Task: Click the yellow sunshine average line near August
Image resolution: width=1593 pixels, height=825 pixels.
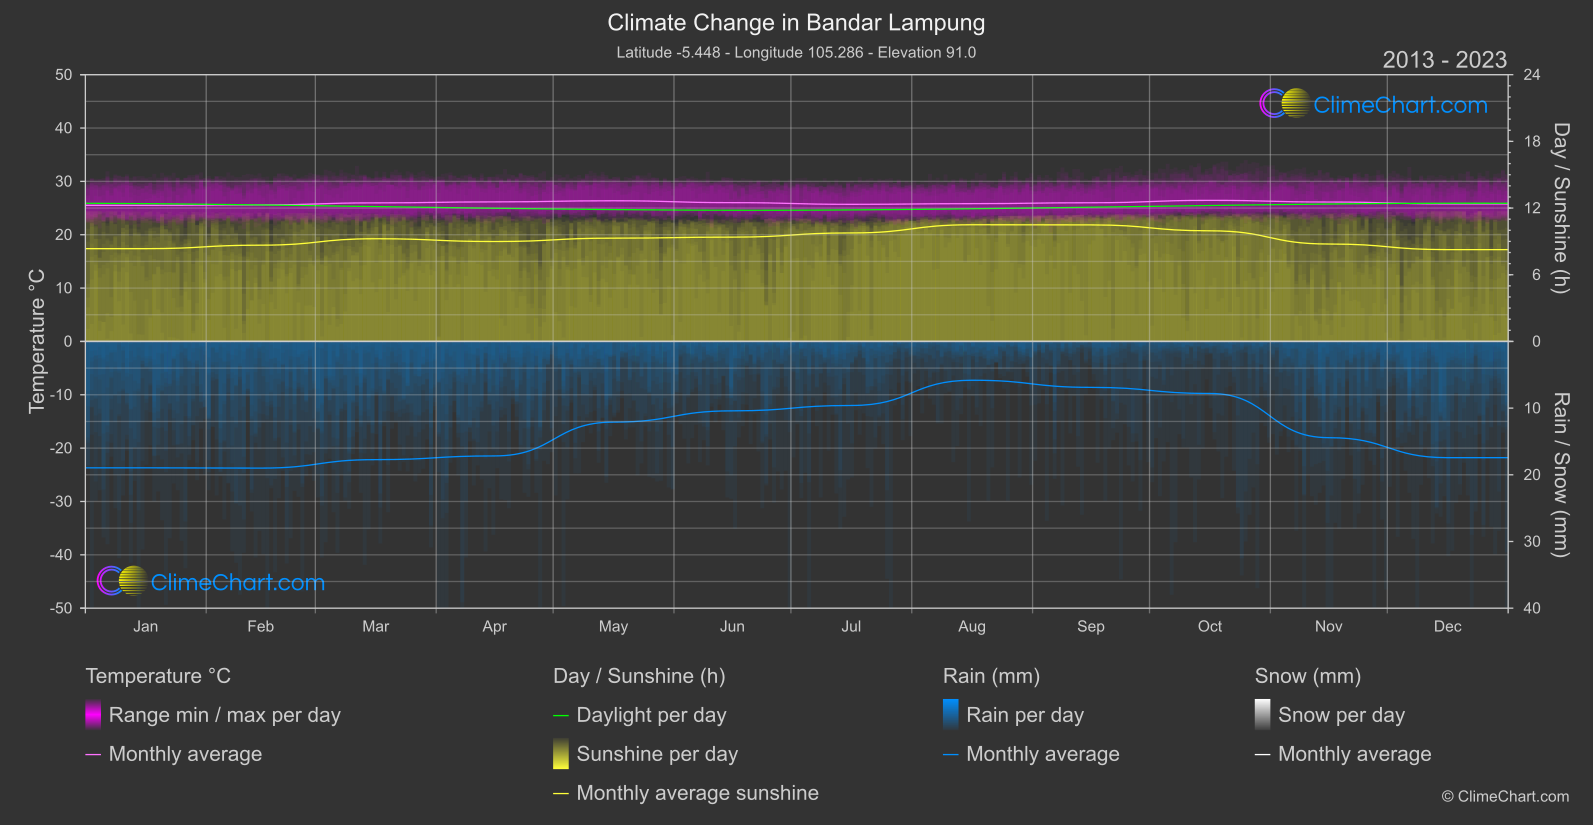Action: [x=972, y=224]
